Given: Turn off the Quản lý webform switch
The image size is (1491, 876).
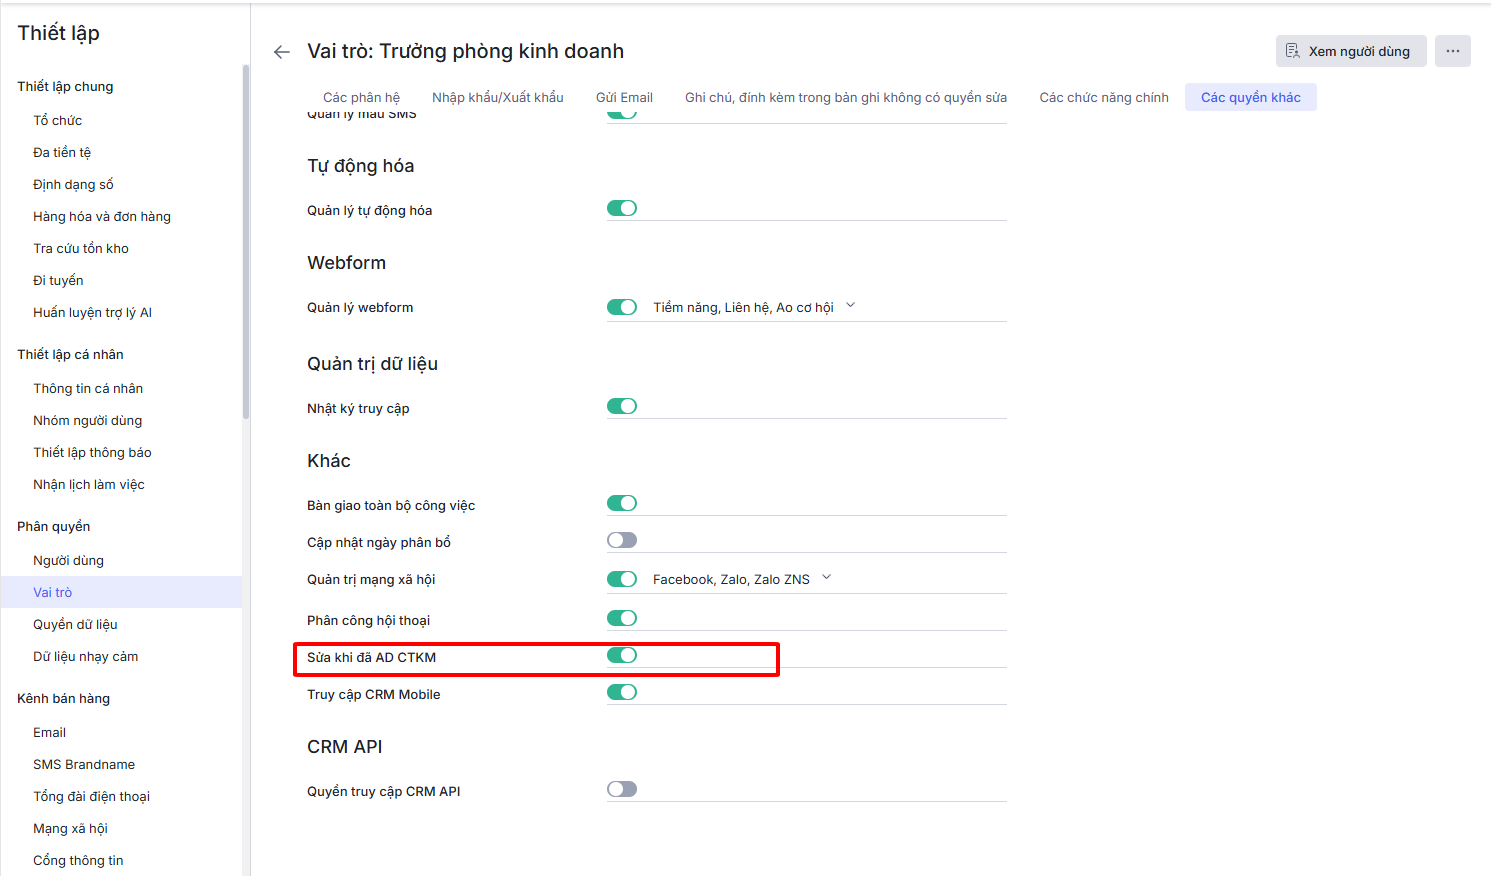Looking at the screenshot, I should (x=622, y=307).
